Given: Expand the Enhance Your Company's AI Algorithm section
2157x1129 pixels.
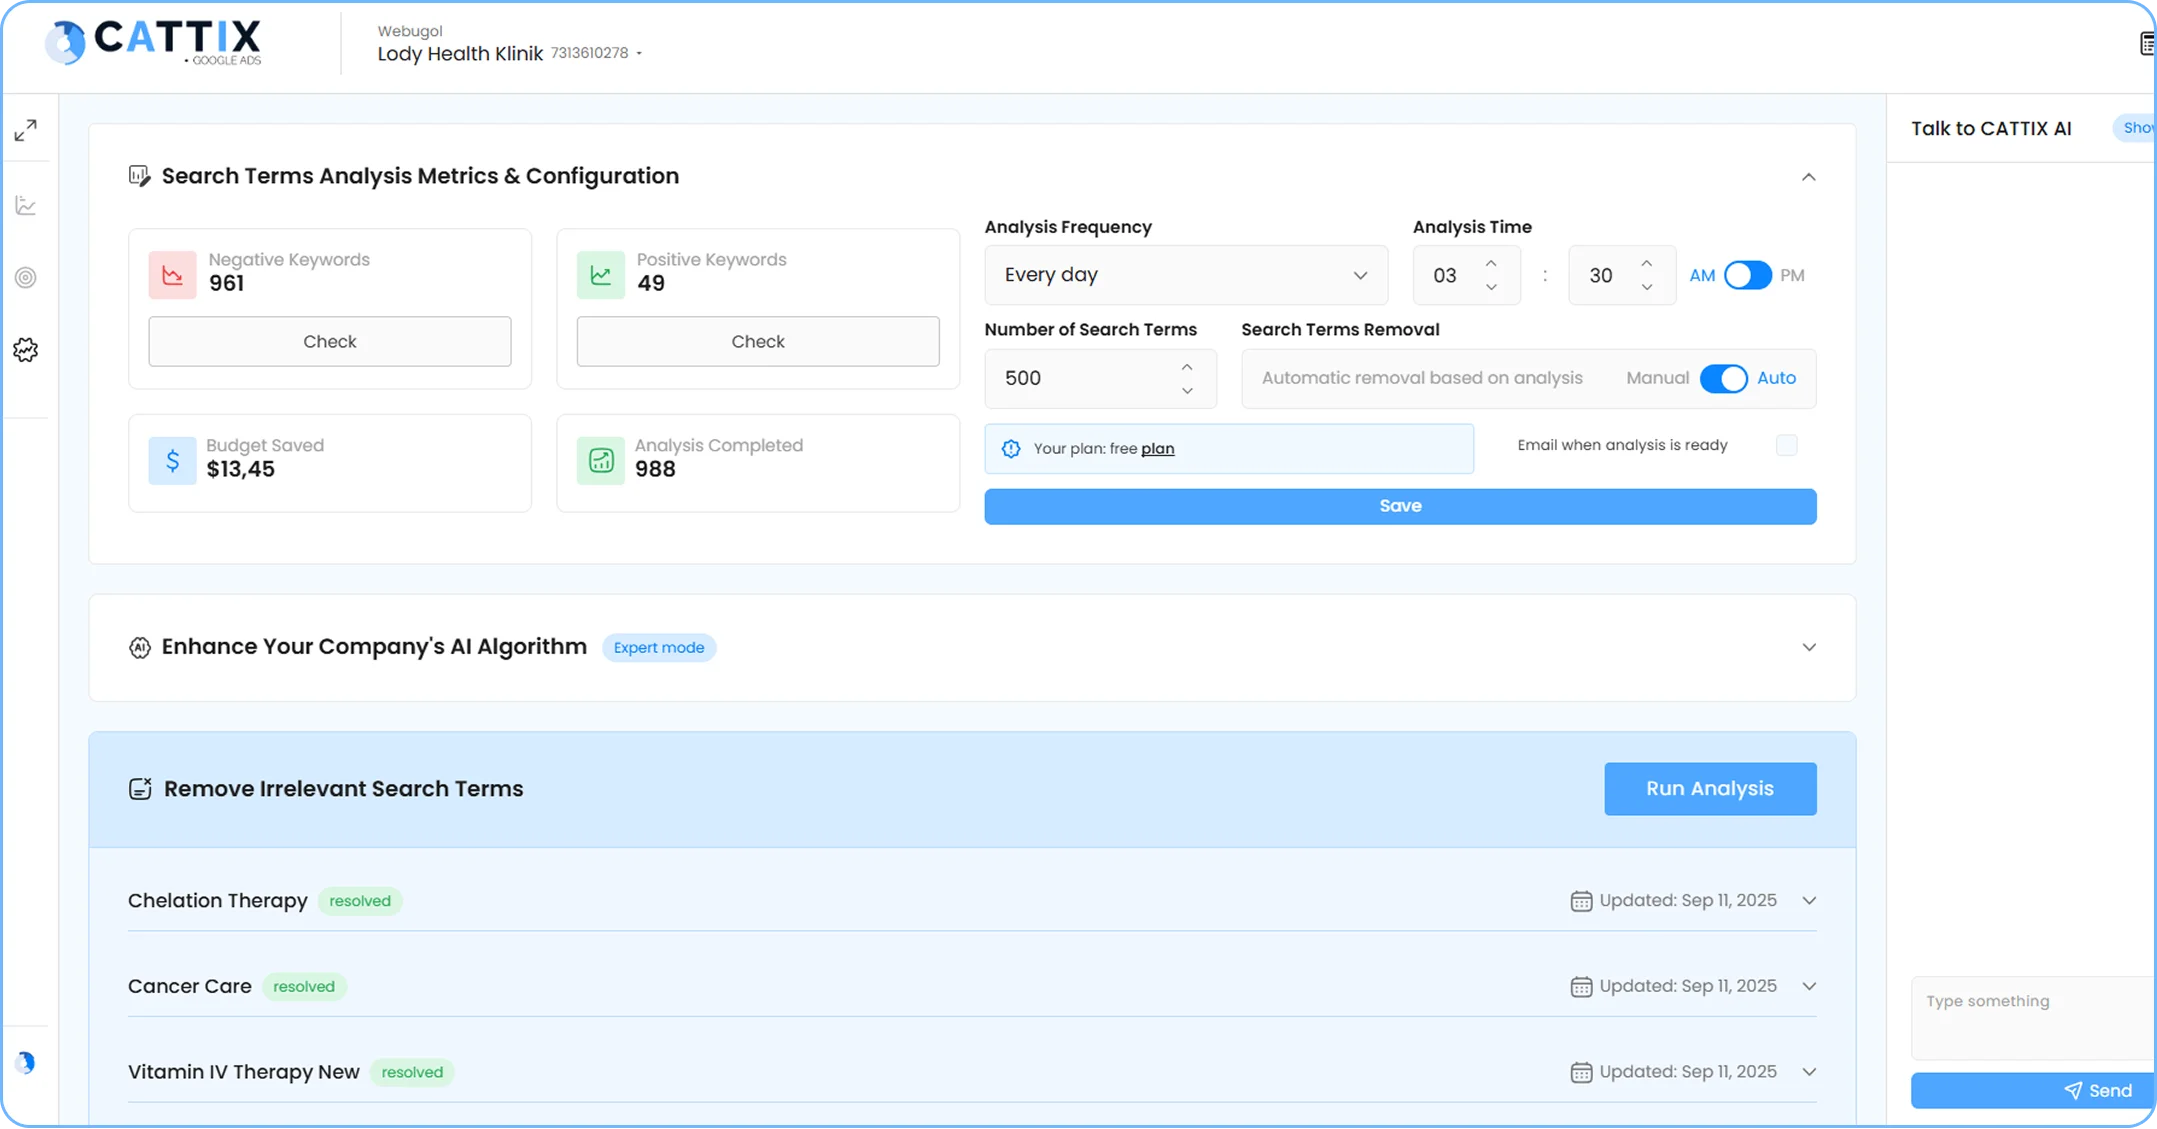Looking at the screenshot, I should coord(1808,647).
